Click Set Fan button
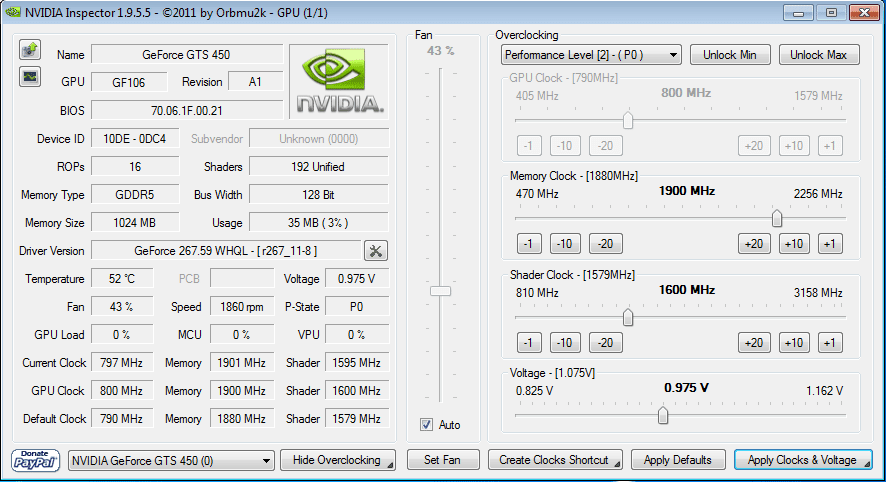Viewport: 886px width, 482px height. [442, 460]
